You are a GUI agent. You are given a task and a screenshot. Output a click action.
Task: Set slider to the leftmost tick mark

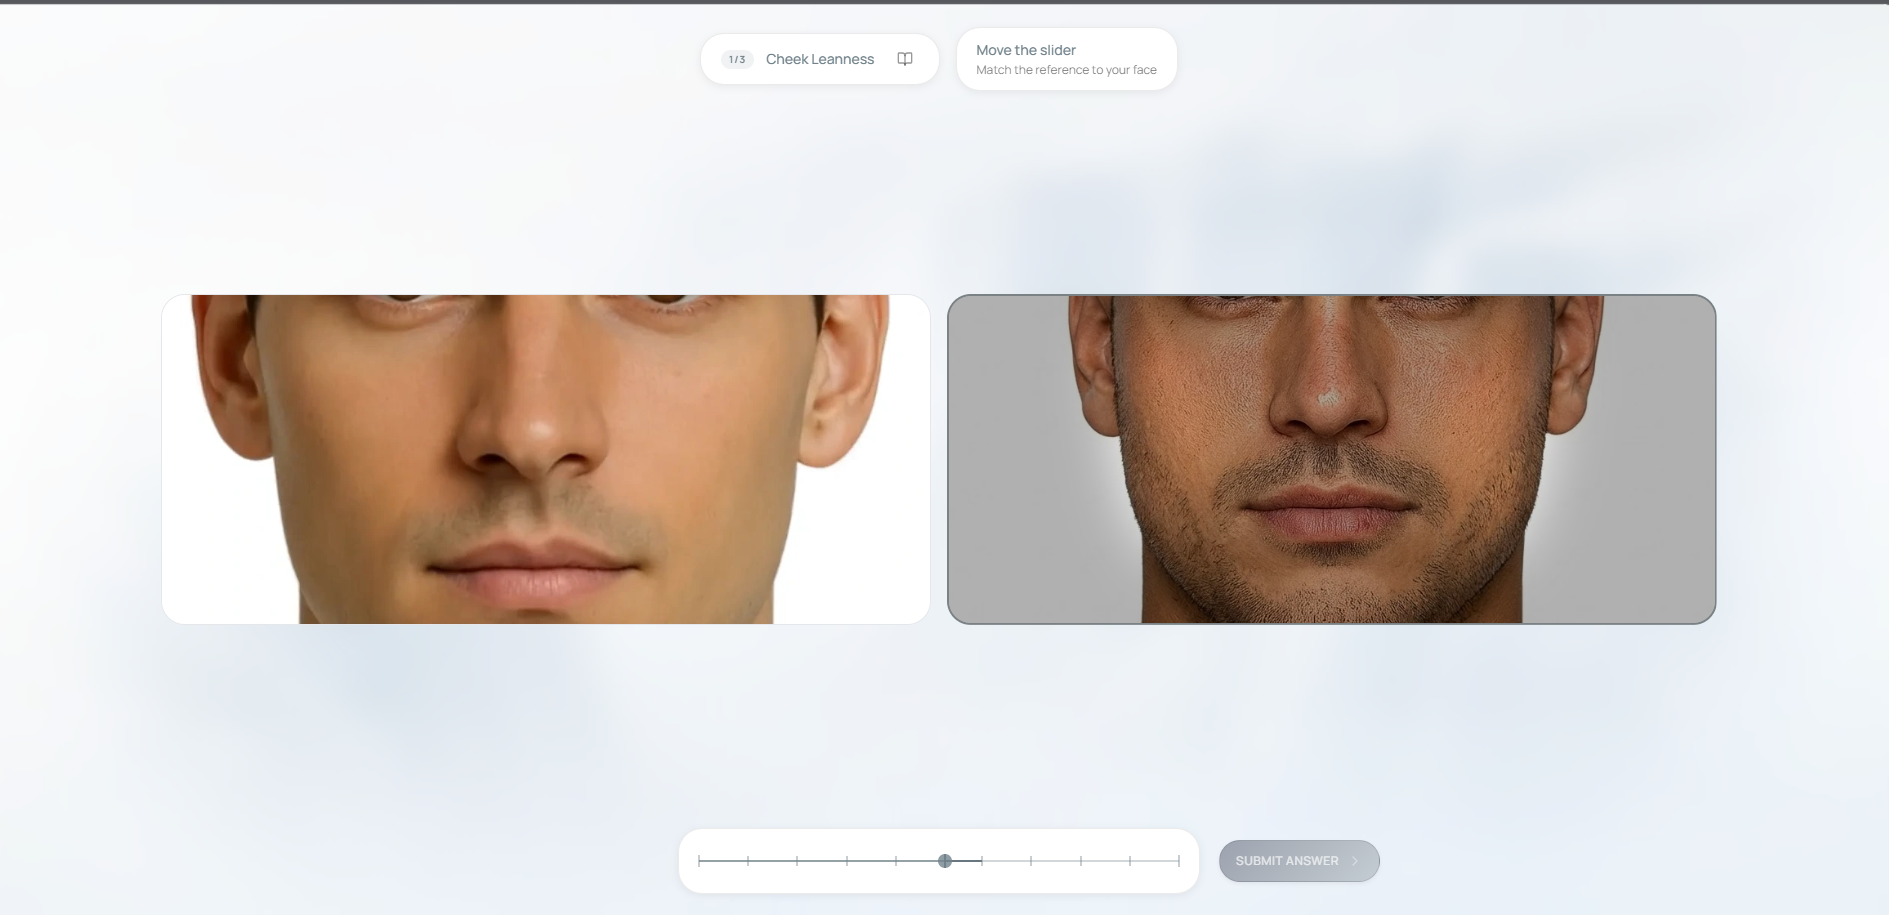click(x=699, y=861)
